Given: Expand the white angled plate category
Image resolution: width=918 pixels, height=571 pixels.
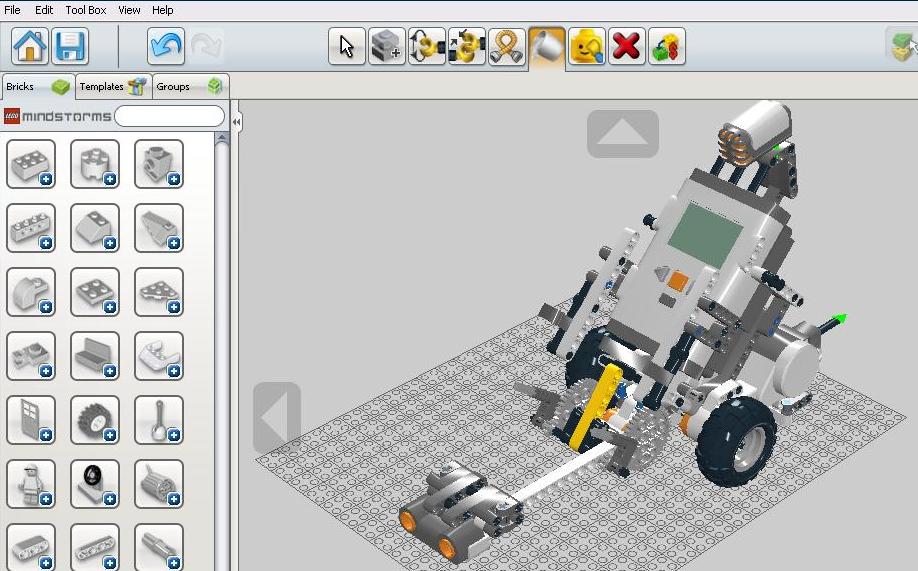Looking at the screenshot, I should click(159, 356).
